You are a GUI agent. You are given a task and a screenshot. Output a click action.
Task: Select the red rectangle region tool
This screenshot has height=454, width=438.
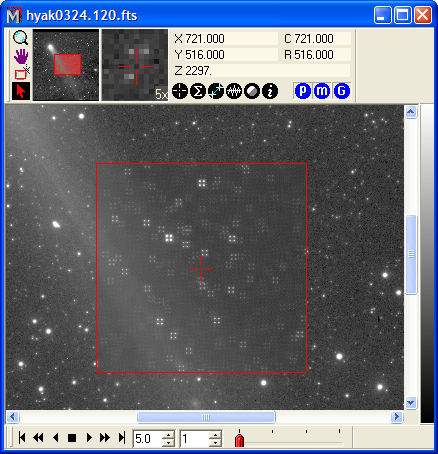21,73
